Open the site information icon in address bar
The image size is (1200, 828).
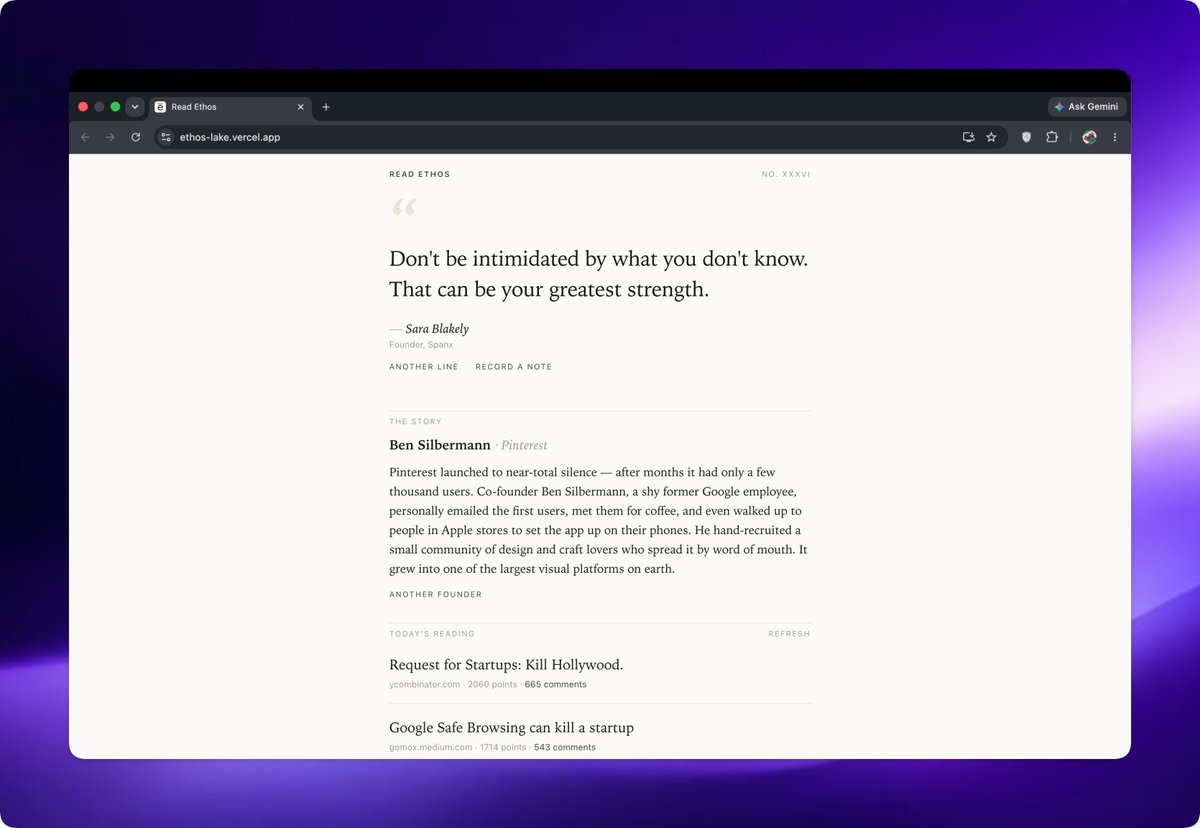166,137
